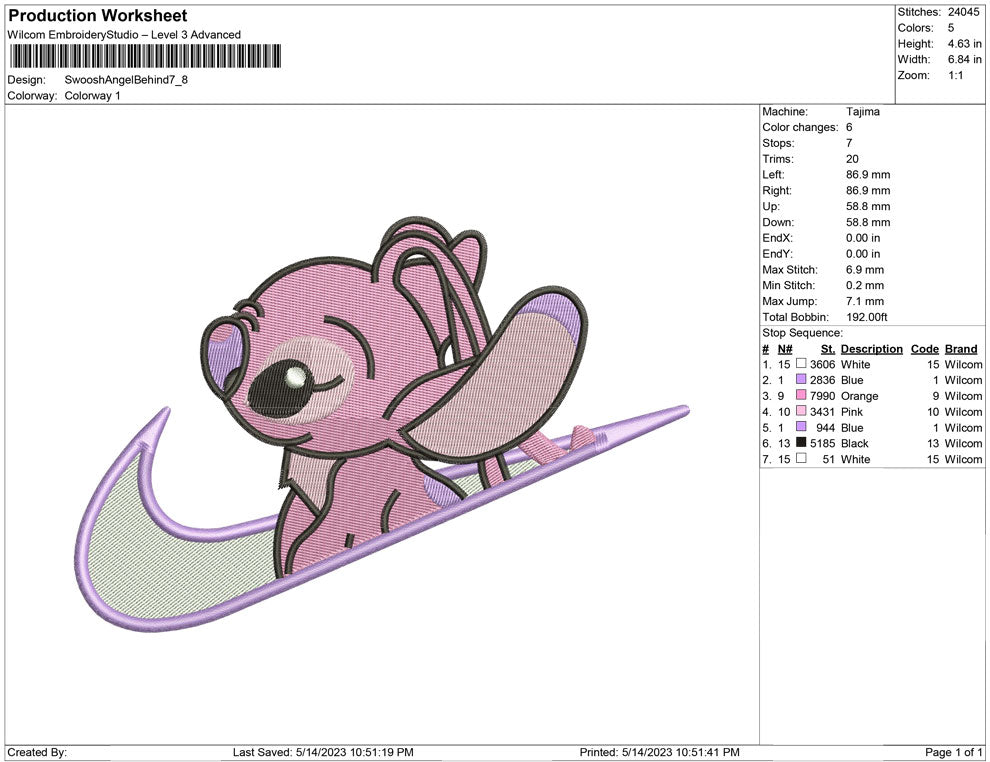Screen dimensions: 990x762
Task: Click the 'Left:' measurement label
Action: [773, 174]
